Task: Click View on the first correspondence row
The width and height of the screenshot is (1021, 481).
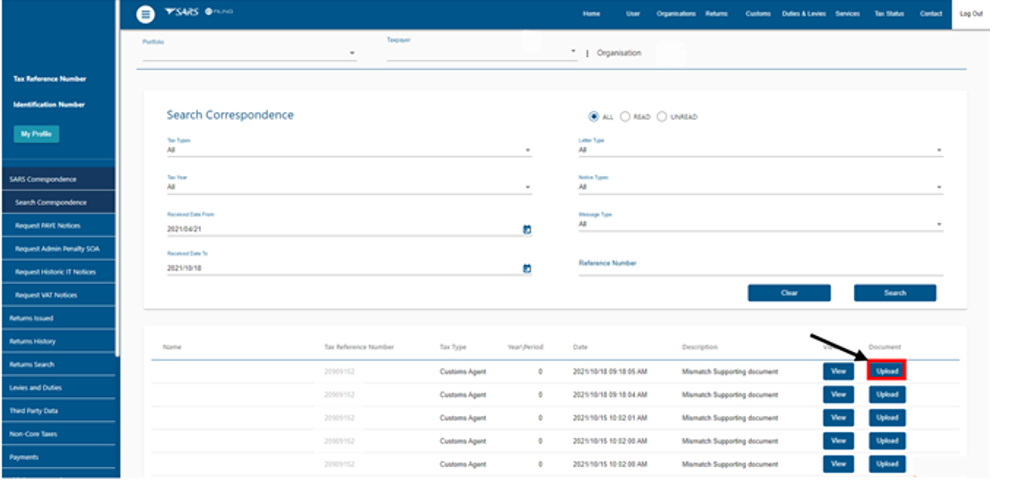Action: [x=838, y=370]
